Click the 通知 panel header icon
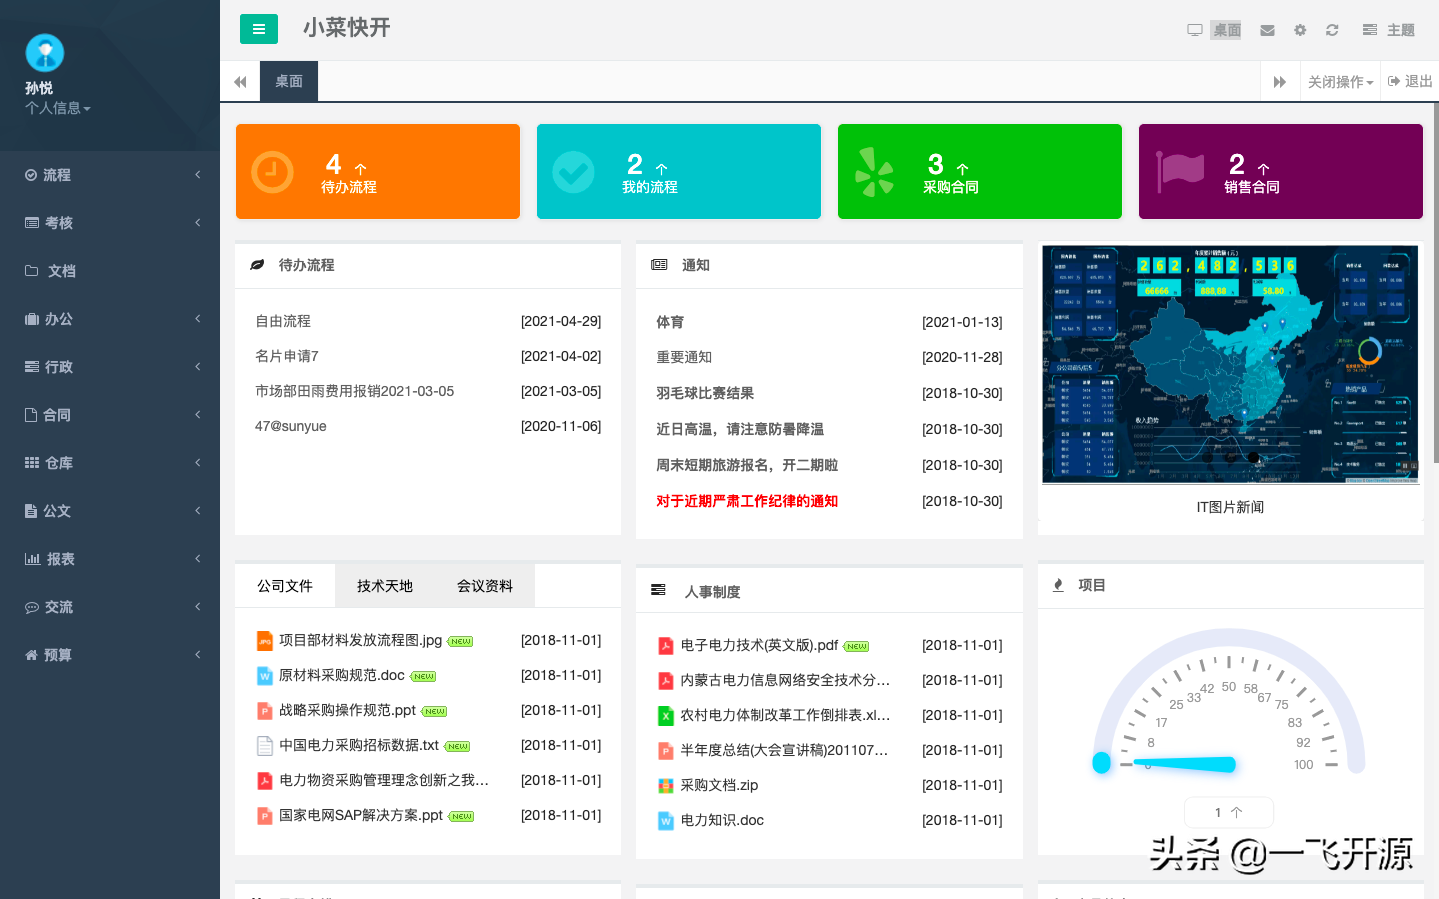This screenshot has width=1439, height=899. (659, 265)
